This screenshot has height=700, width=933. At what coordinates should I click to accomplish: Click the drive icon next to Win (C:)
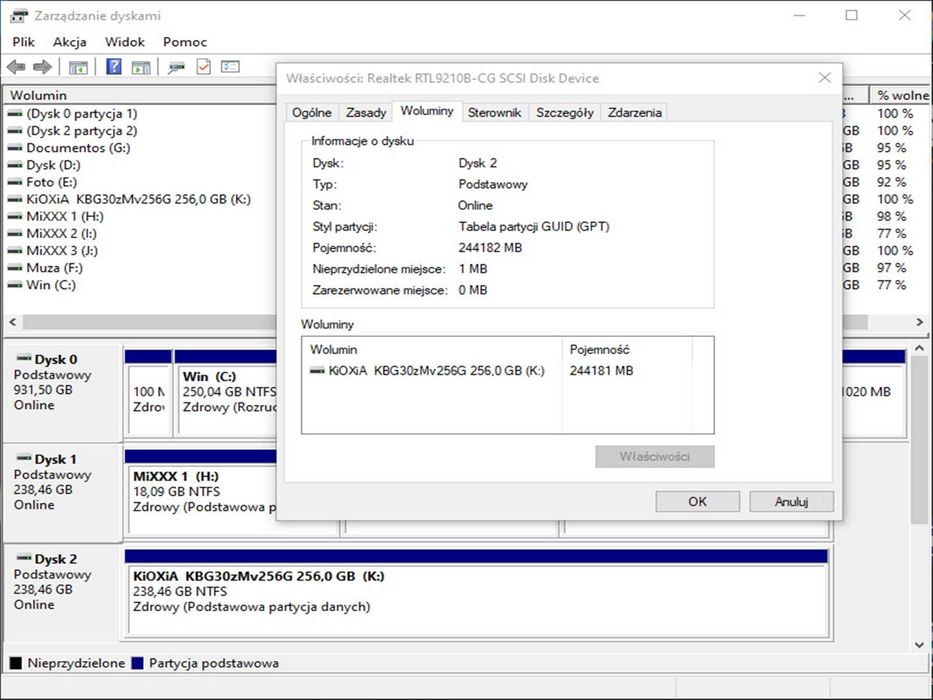15,285
